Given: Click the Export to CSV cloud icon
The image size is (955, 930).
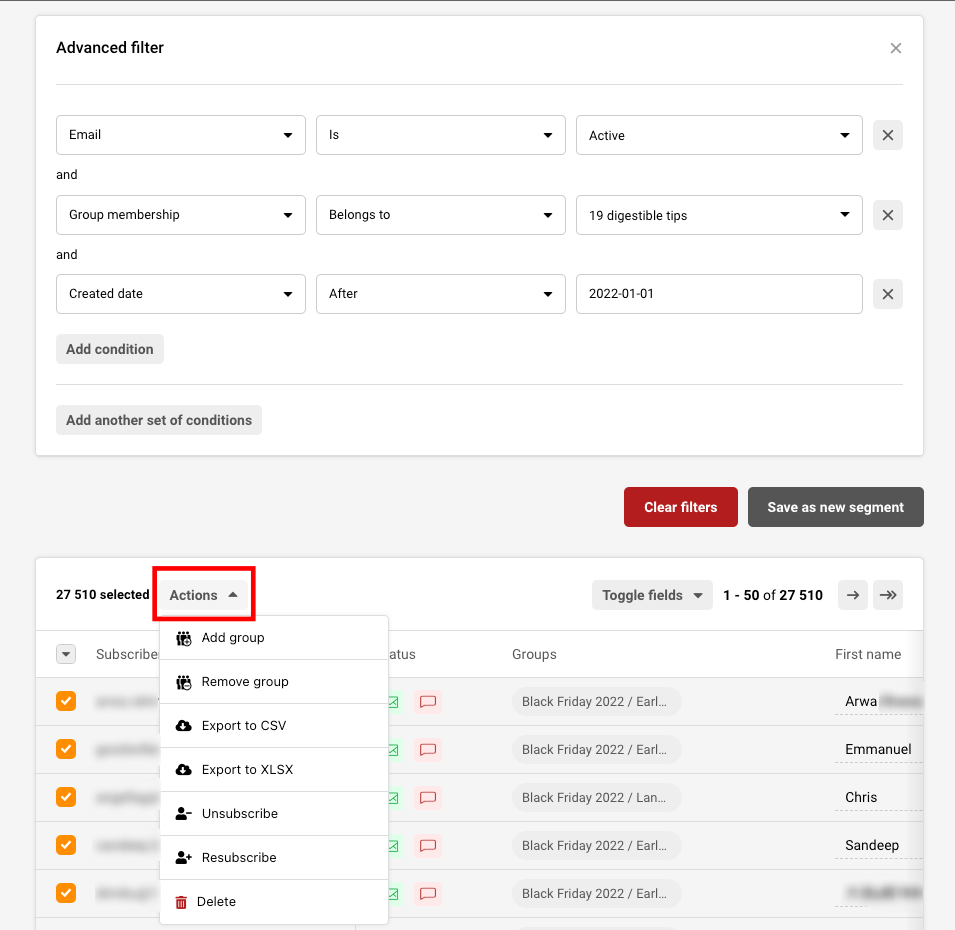Looking at the screenshot, I should click(x=183, y=726).
